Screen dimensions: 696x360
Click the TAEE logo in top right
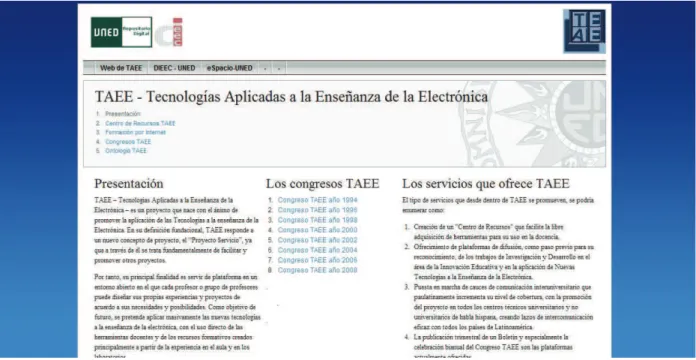(x=584, y=31)
